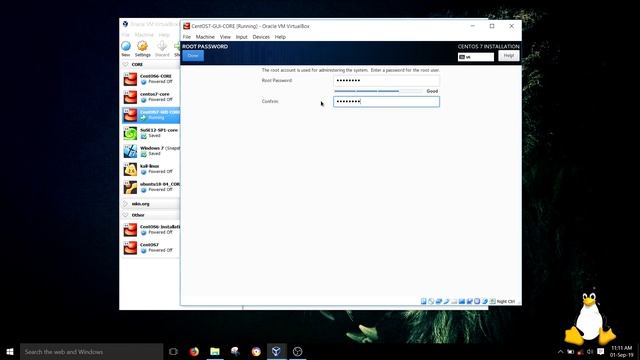Click the battery icon in system tray
Image resolution: width=640 pixels, height=360 pixels.
[571, 352]
